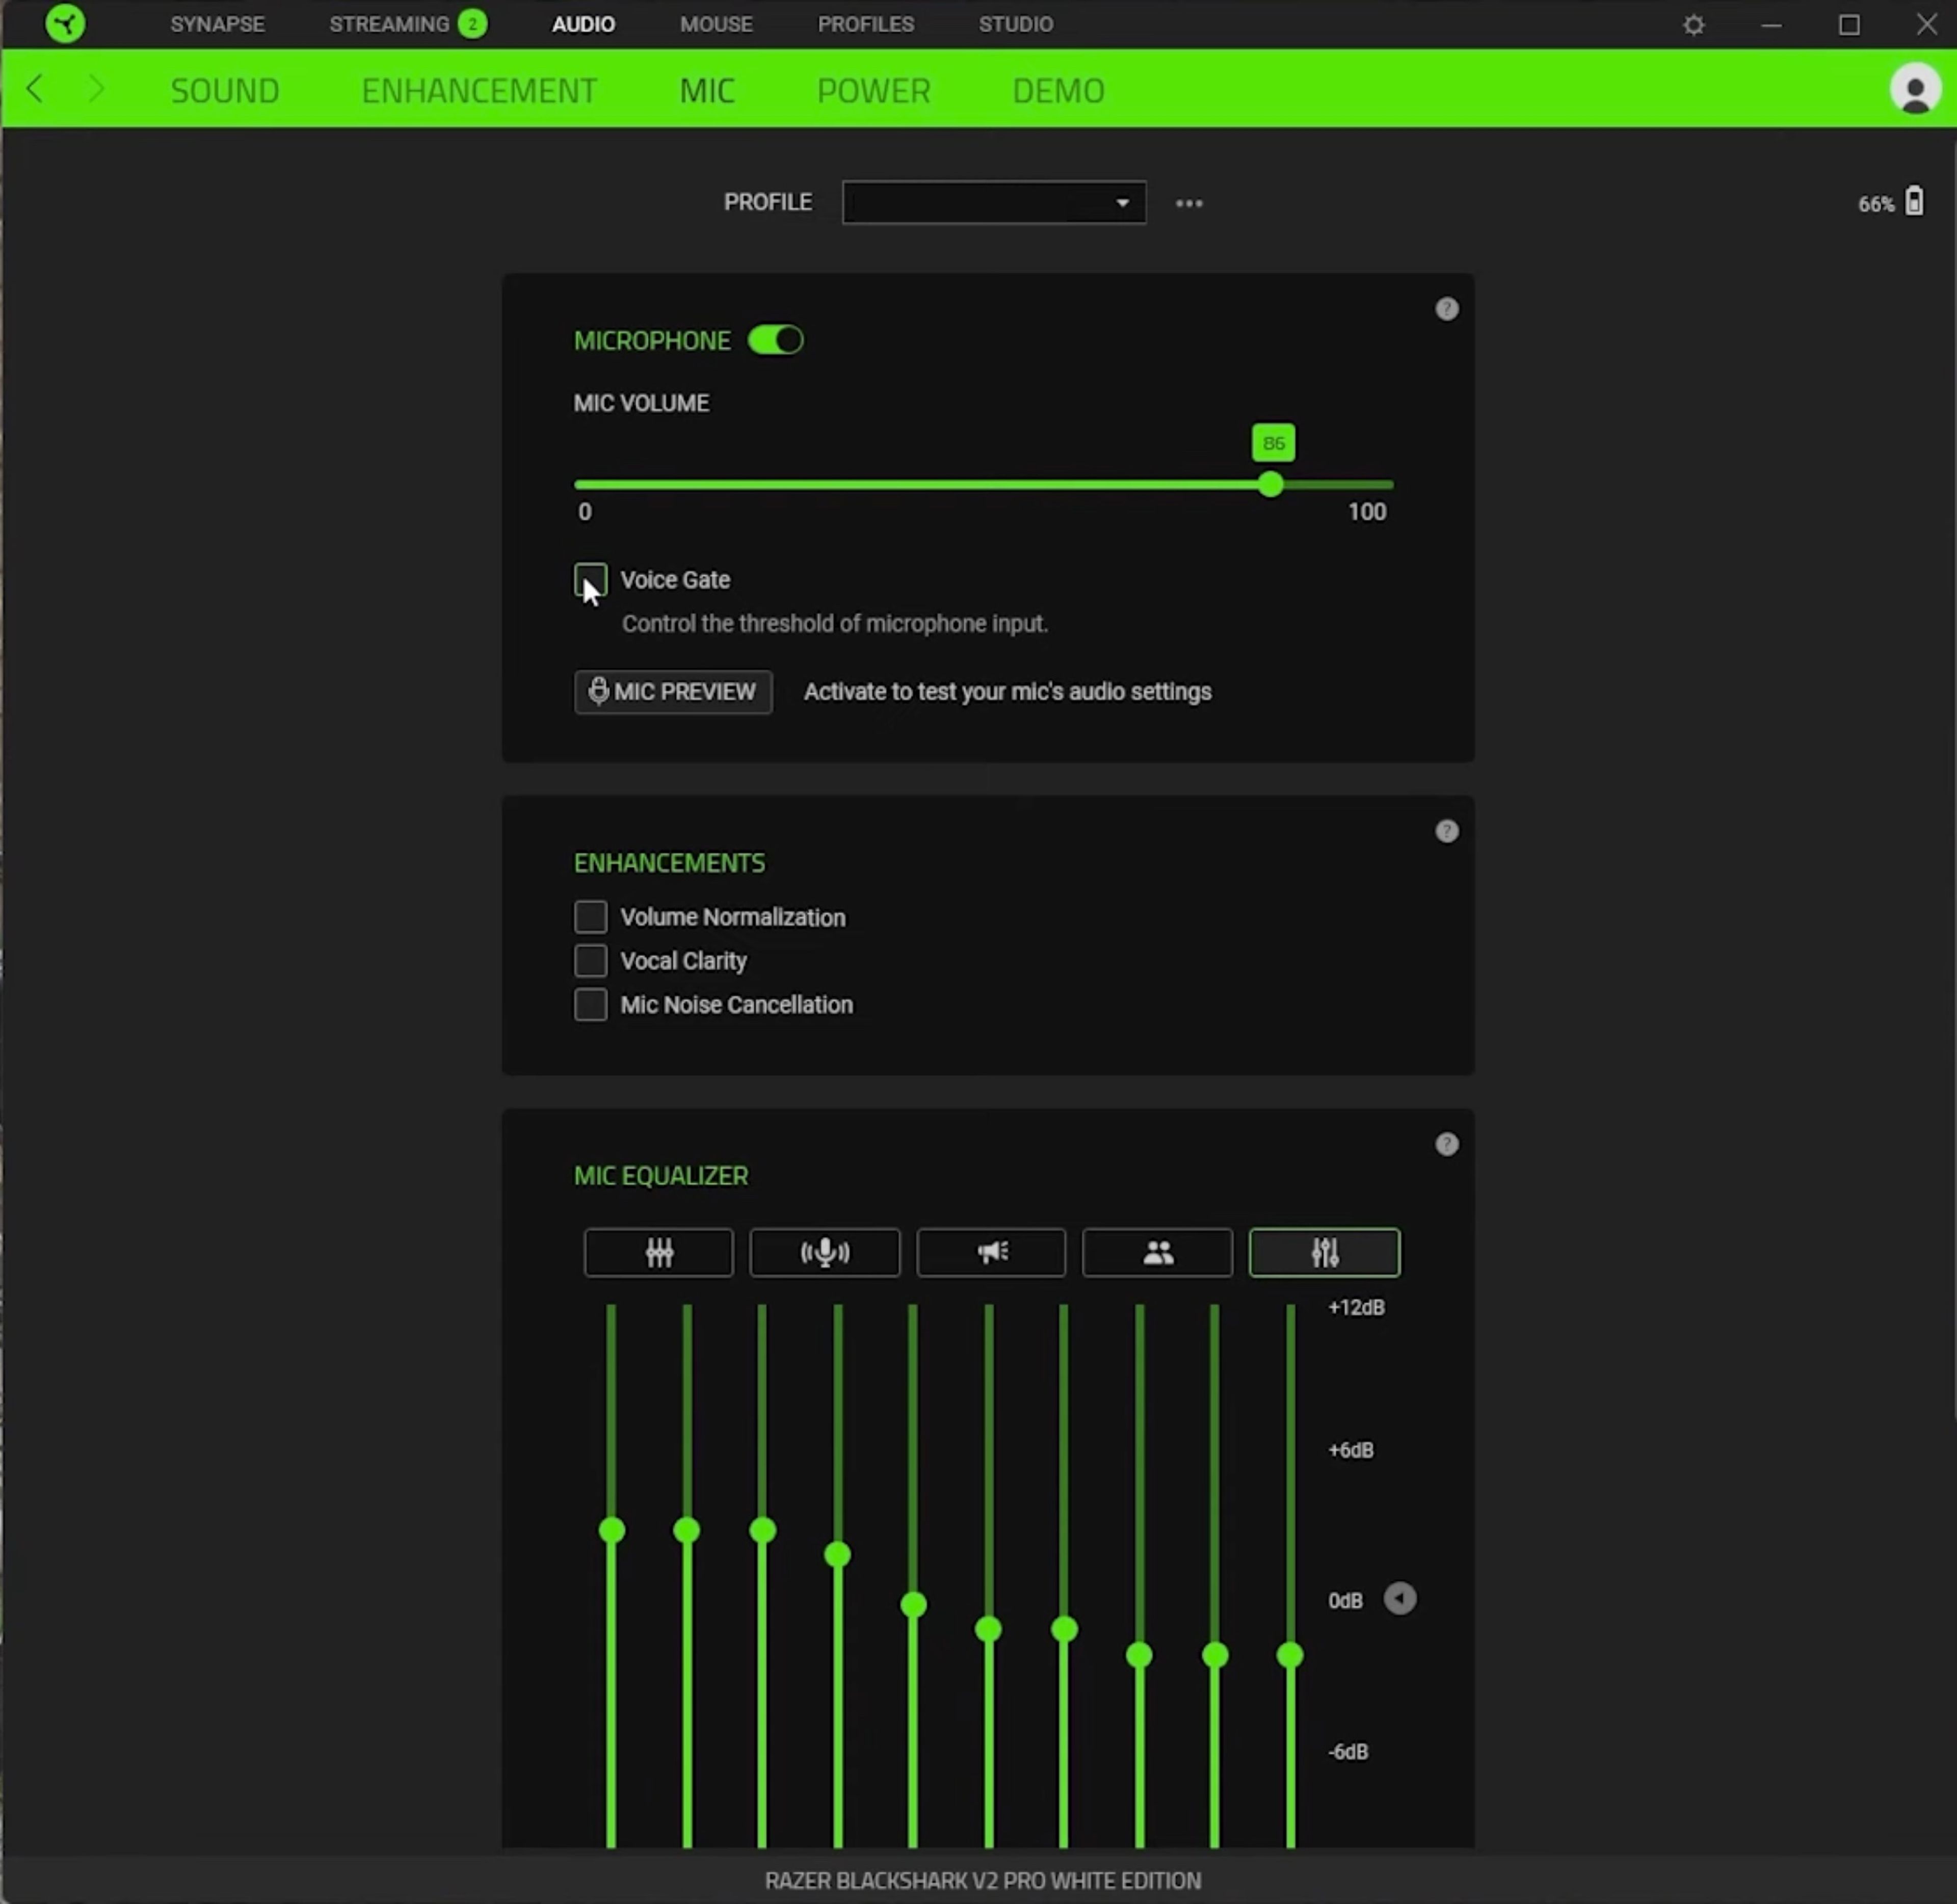The image size is (1957, 1904).
Task: Select the megaphone broadcast equalizer preset
Action: pos(990,1253)
